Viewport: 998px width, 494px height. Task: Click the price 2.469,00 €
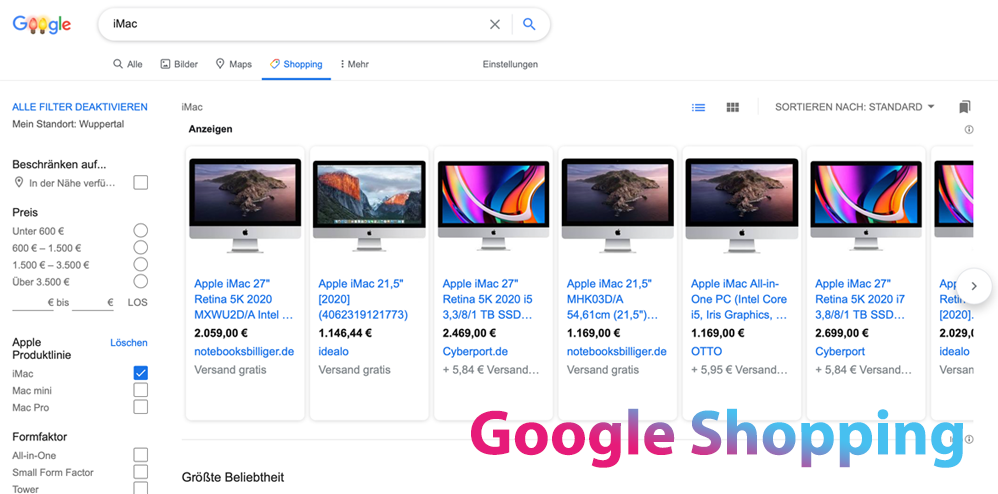pyautogui.click(x=469, y=332)
